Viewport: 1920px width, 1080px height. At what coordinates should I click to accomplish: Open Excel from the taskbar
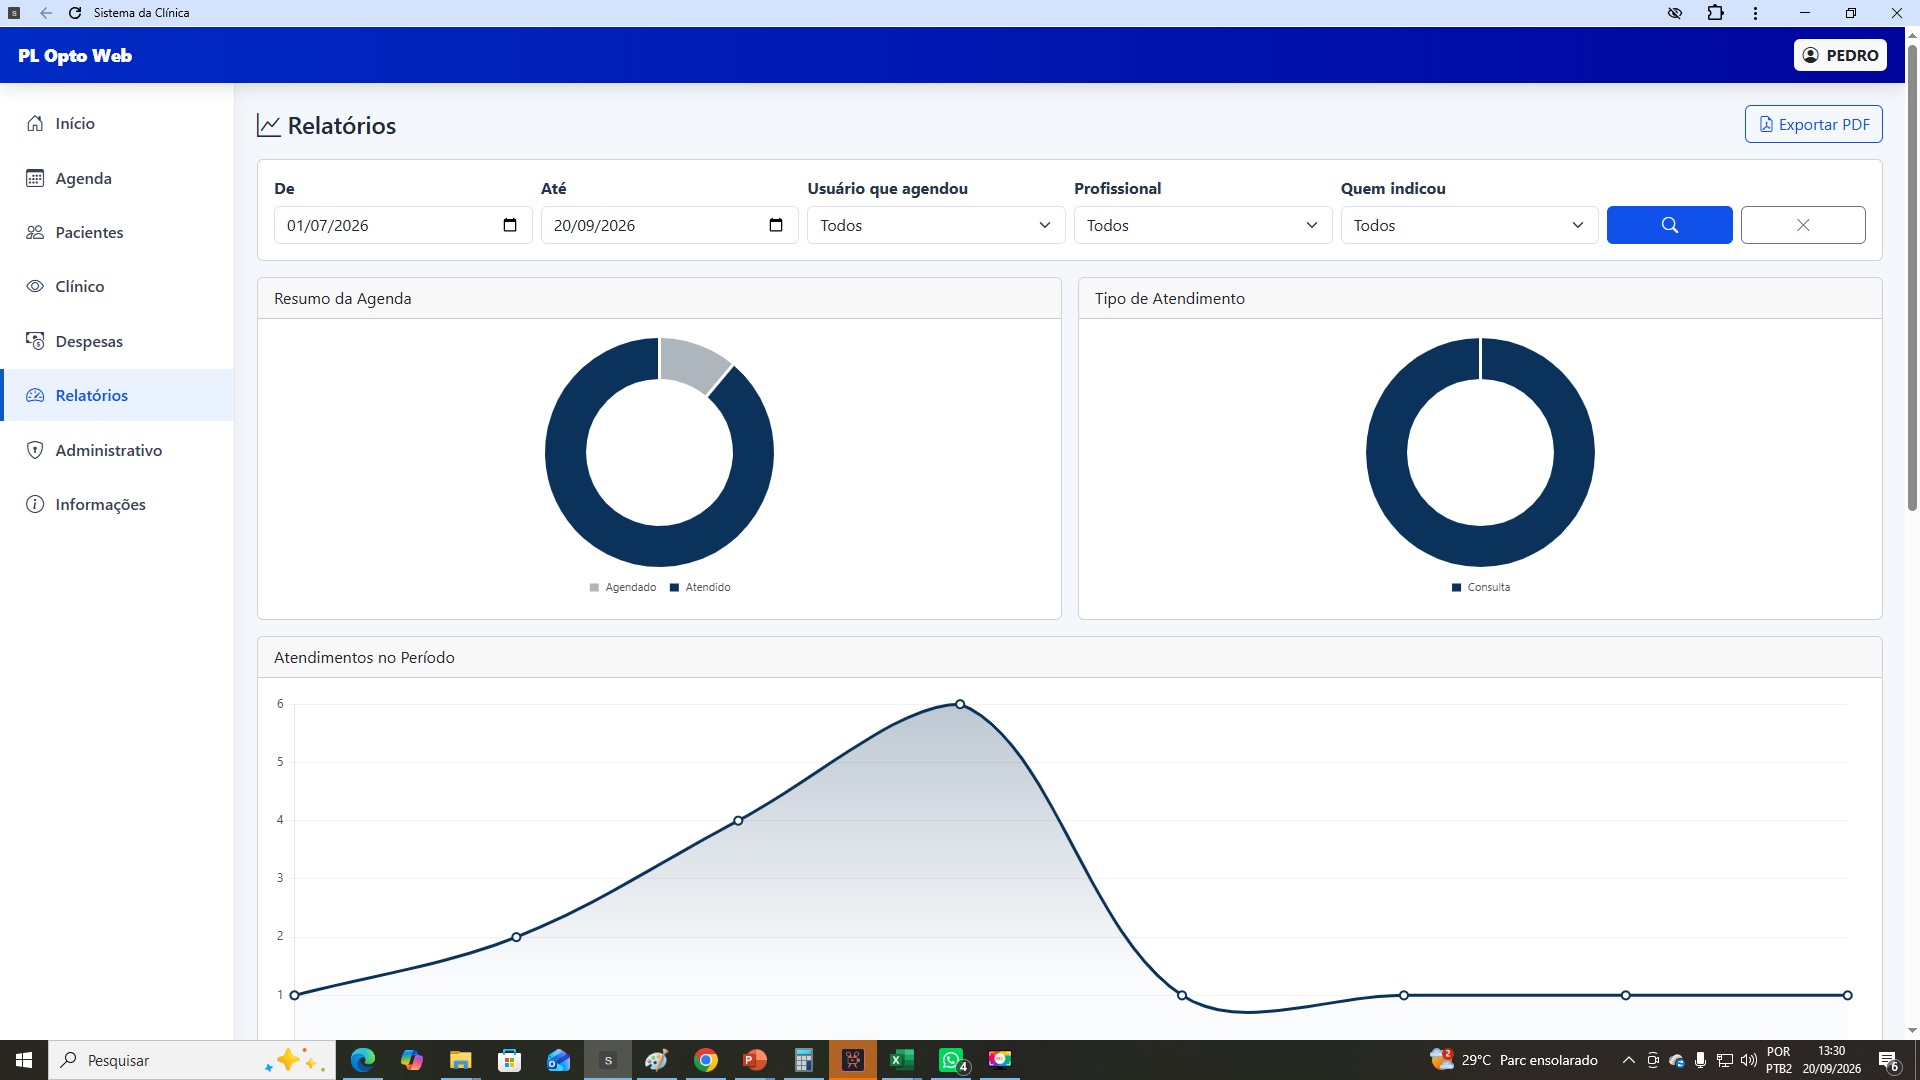(902, 1060)
